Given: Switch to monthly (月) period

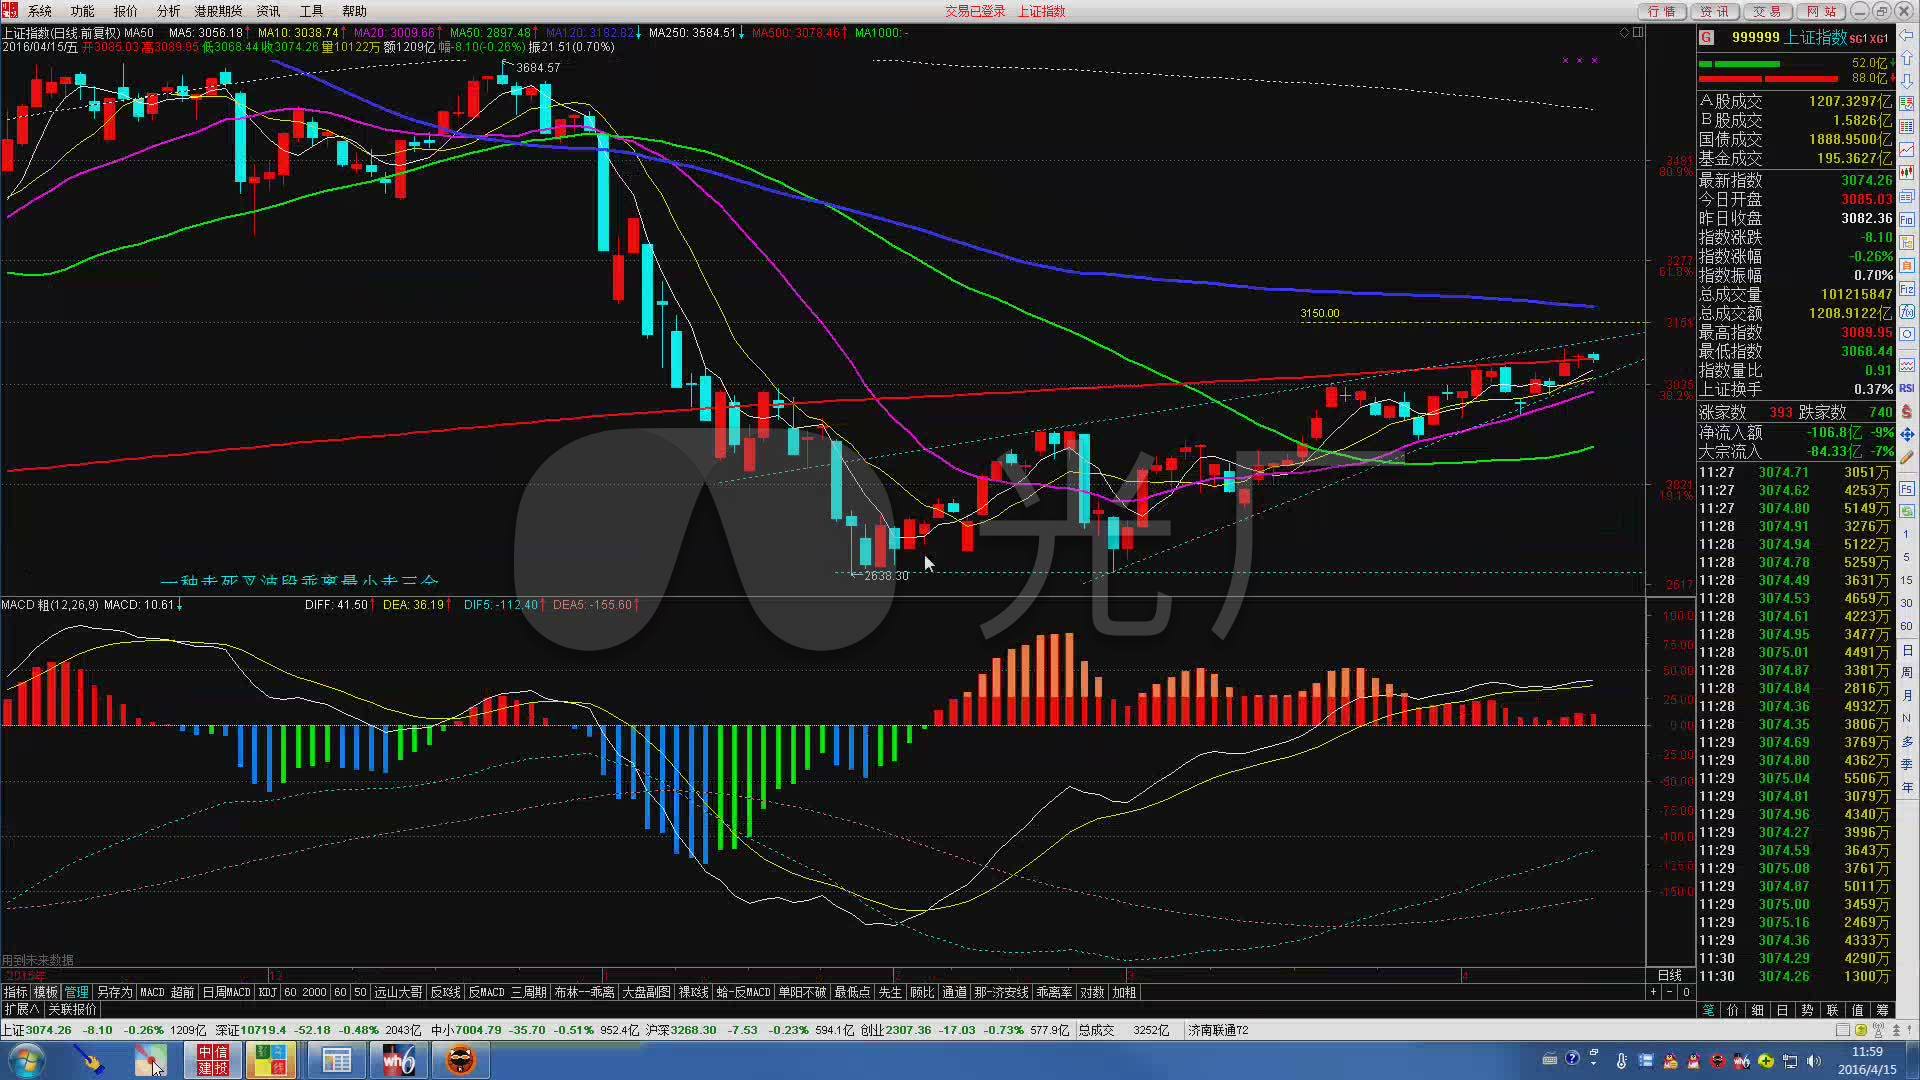Looking at the screenshot, I should [1907, 695].
